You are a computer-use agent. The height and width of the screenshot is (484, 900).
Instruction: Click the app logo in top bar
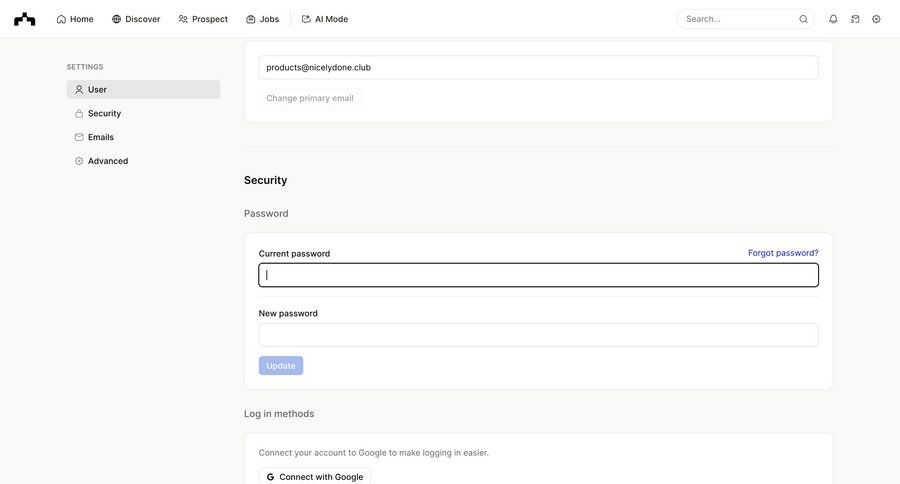[x=25, y=19]
